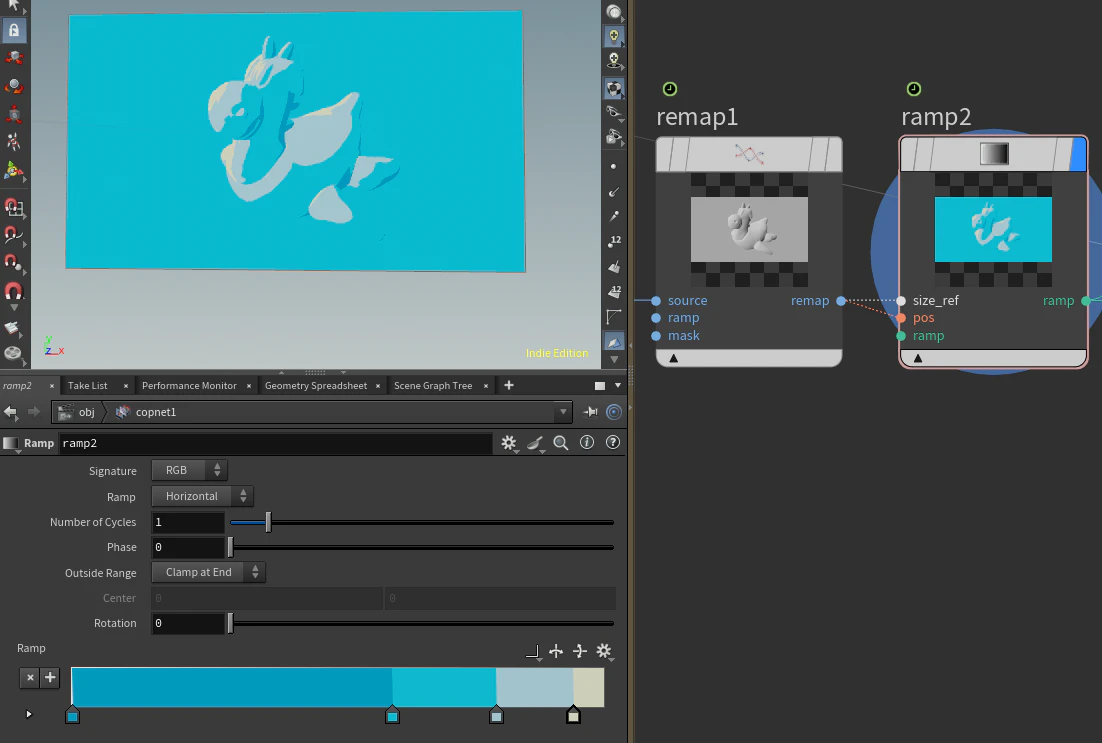1102x743 pixels.
Task: Select the Handles tool icon
Action: click(14, 170)
